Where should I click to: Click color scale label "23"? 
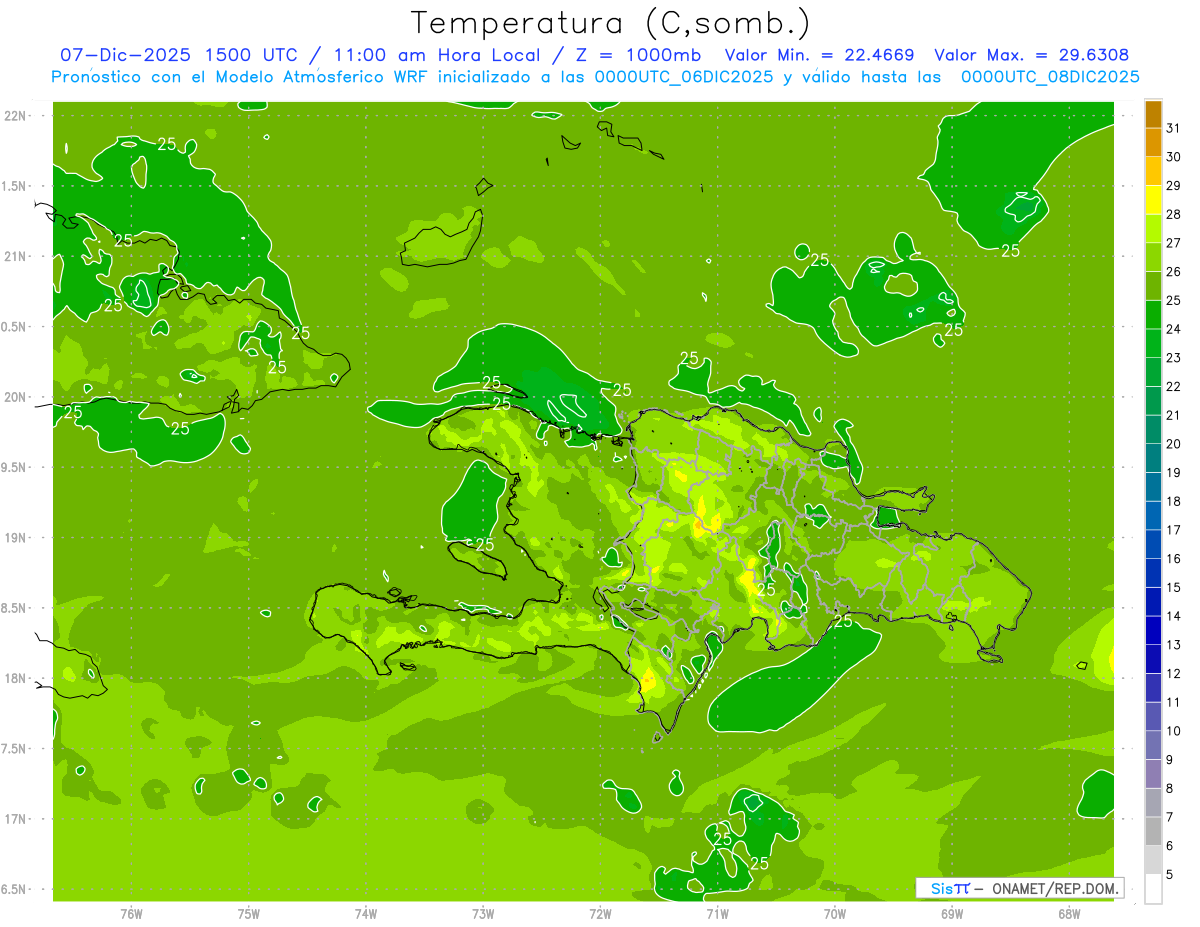pos(1173,358)
